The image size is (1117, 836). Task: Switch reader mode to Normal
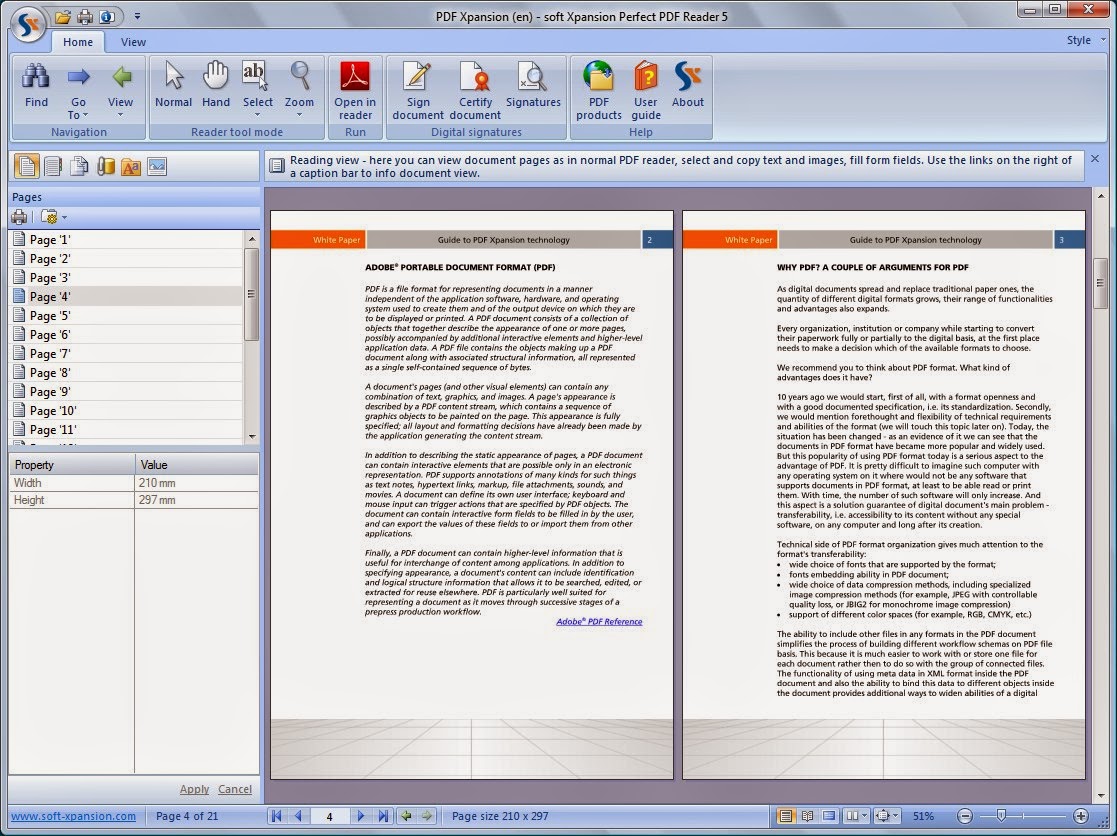coord(172,84)
